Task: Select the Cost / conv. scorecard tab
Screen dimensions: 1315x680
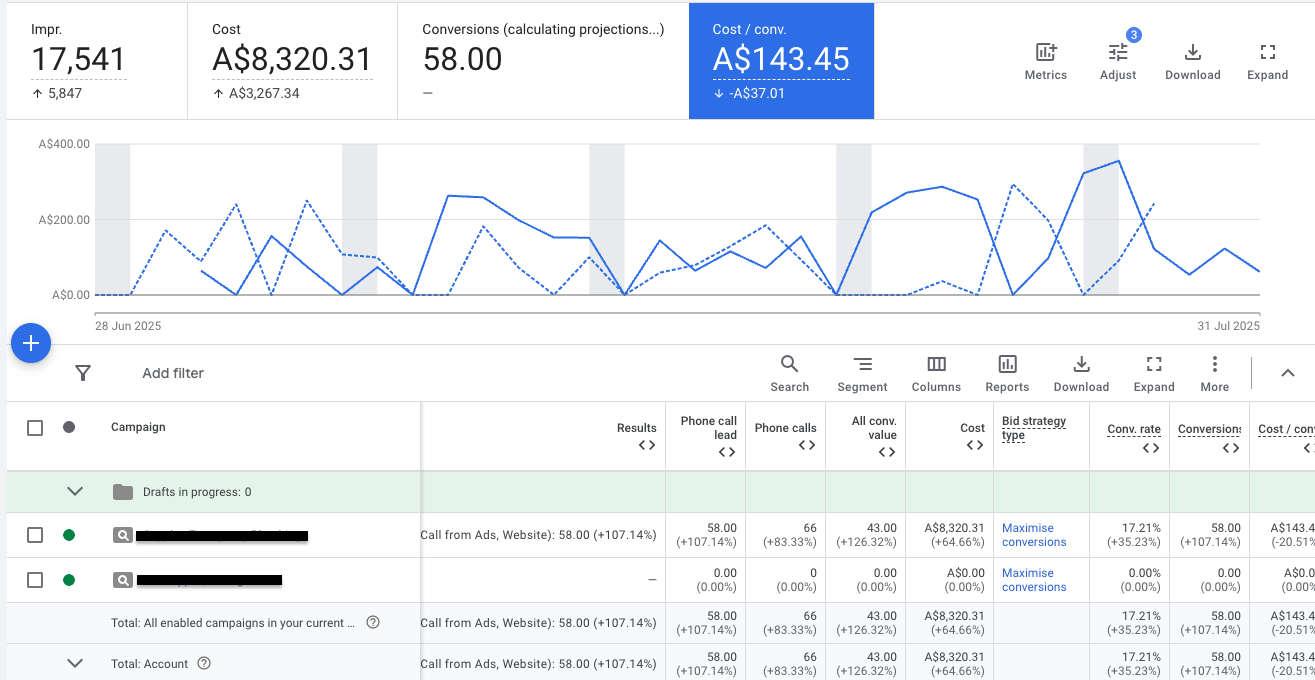Action: pos(781,60)
